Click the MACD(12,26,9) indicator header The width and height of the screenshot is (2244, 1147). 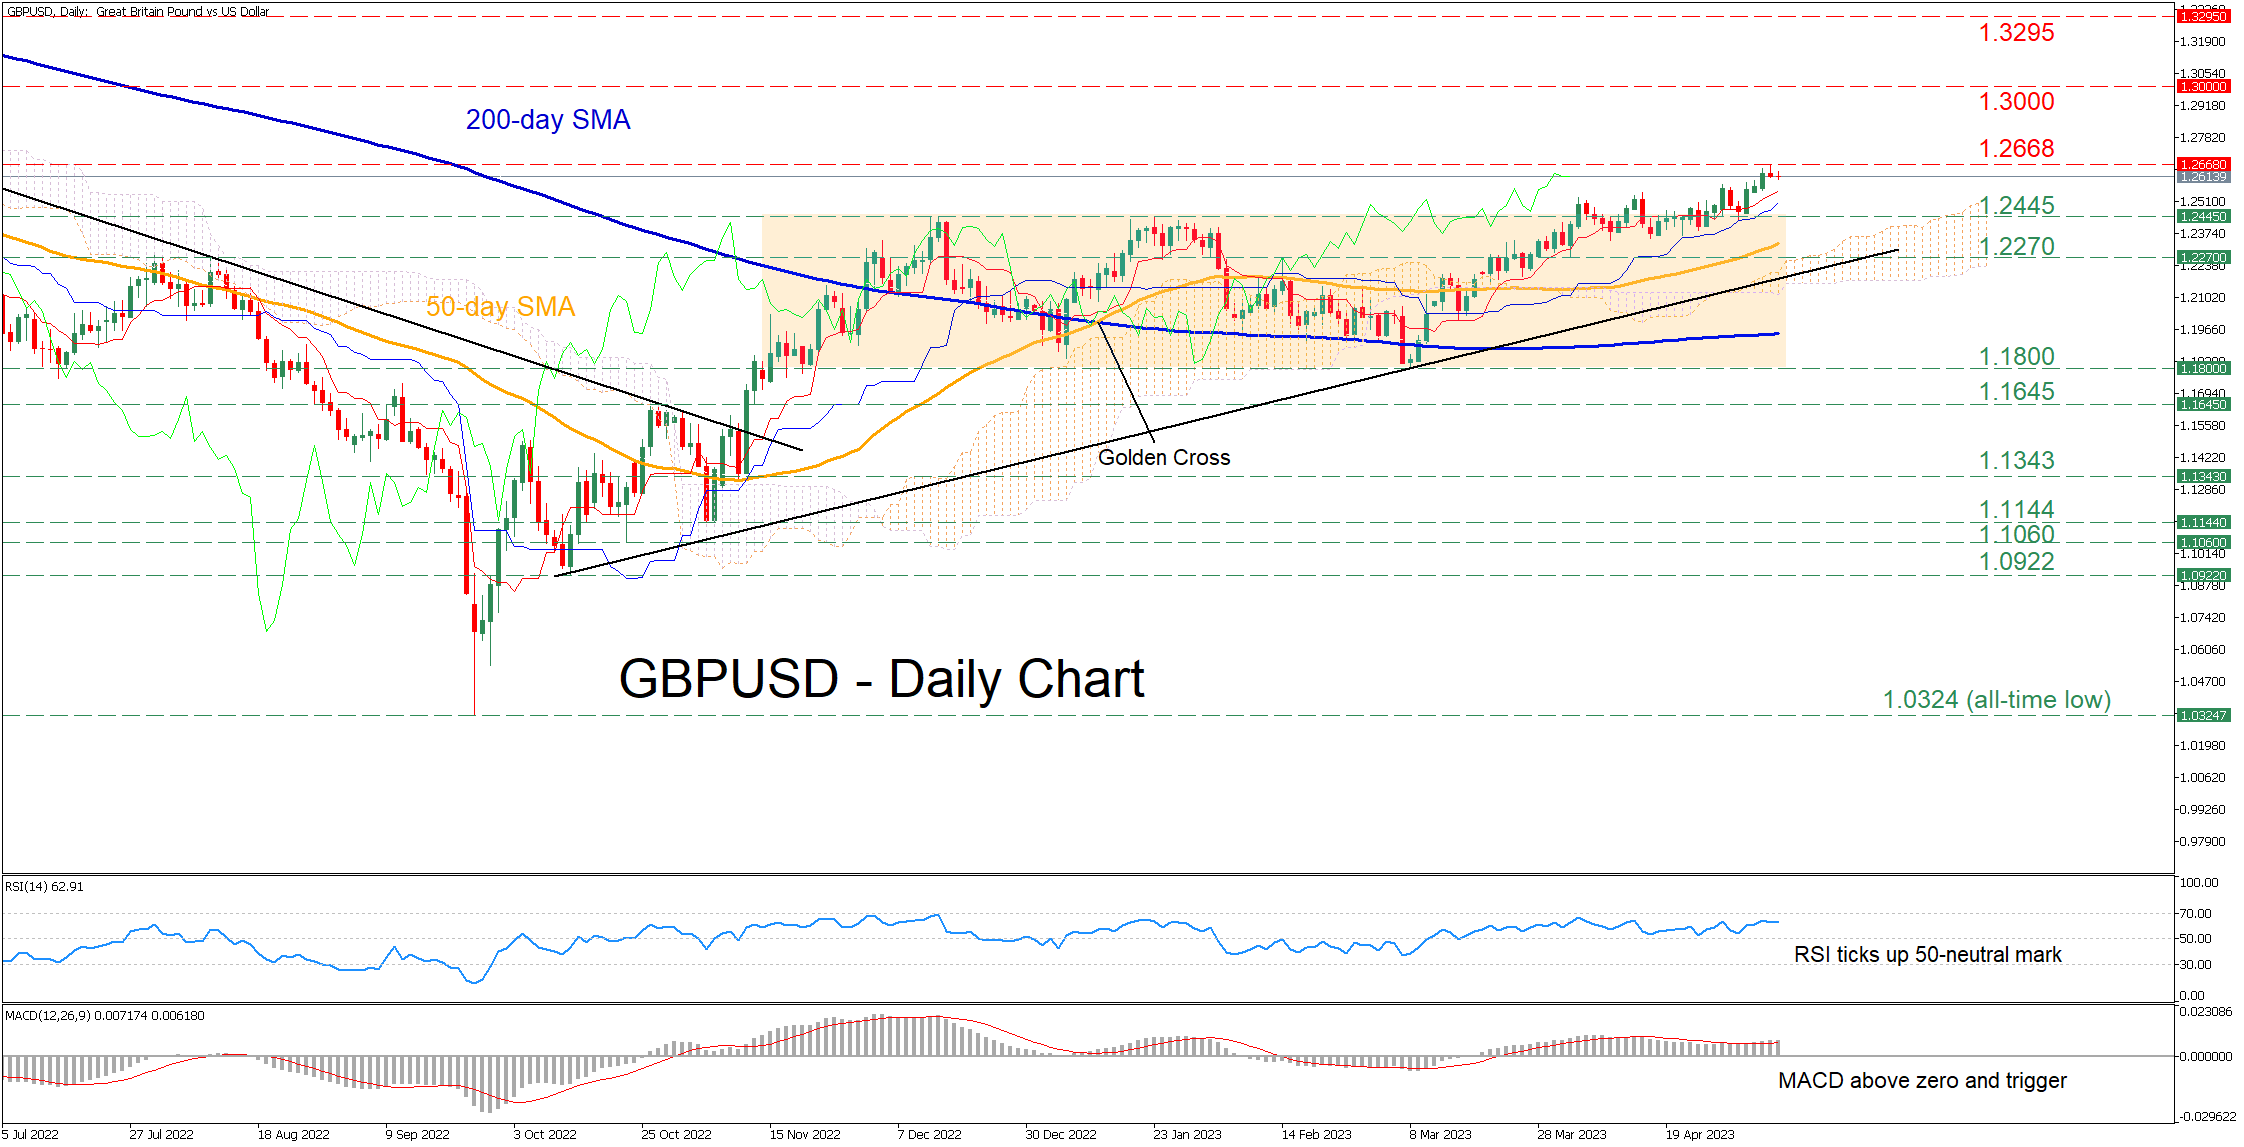tap(104, 1016)
